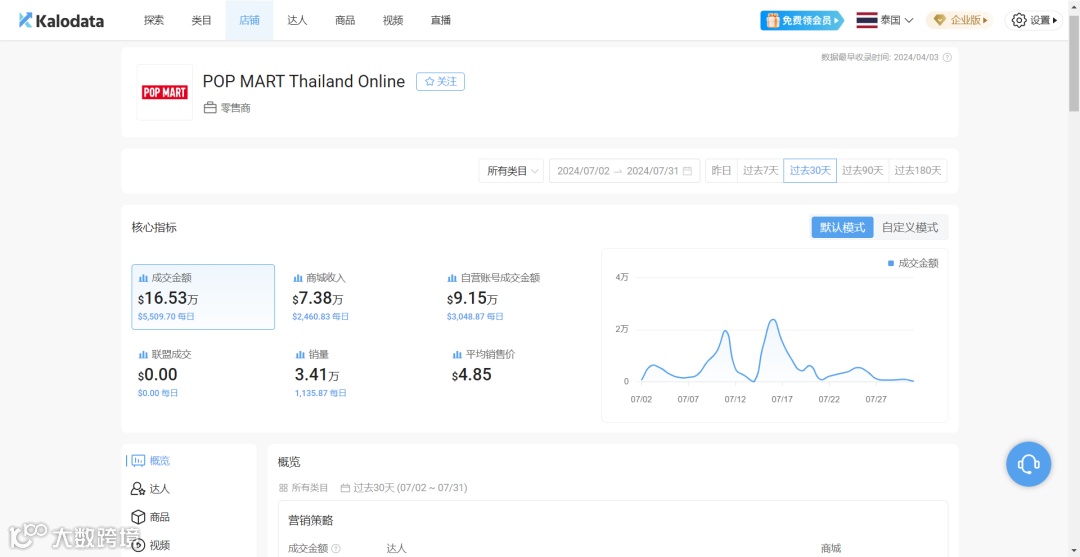Click the end date 2024/07/31 field
Viewport: 1080px width, 557px height.
coord(653,171)
